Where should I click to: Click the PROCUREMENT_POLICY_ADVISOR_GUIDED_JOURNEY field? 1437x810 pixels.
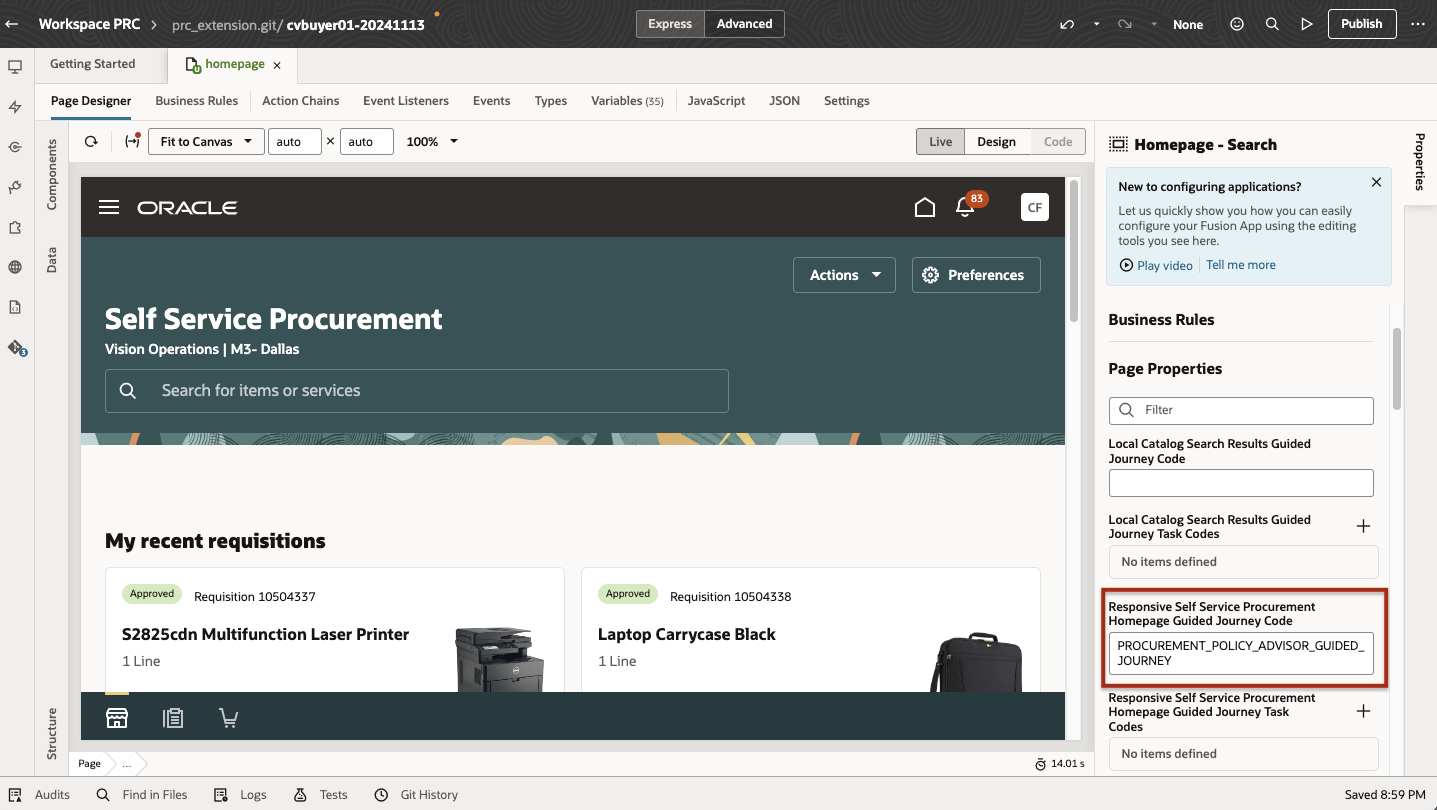(x=1241, y=653)
